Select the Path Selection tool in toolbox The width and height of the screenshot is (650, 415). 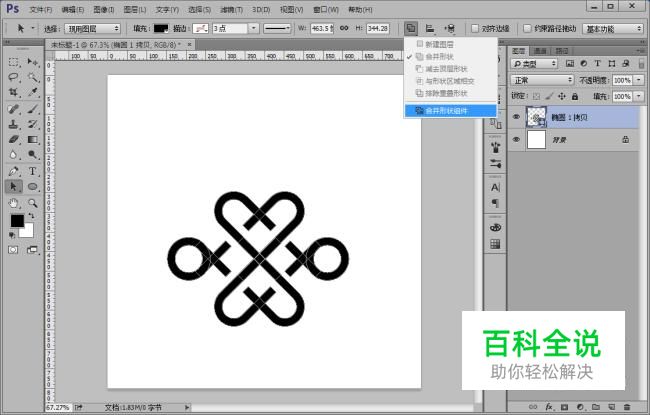tap(14, 187)
